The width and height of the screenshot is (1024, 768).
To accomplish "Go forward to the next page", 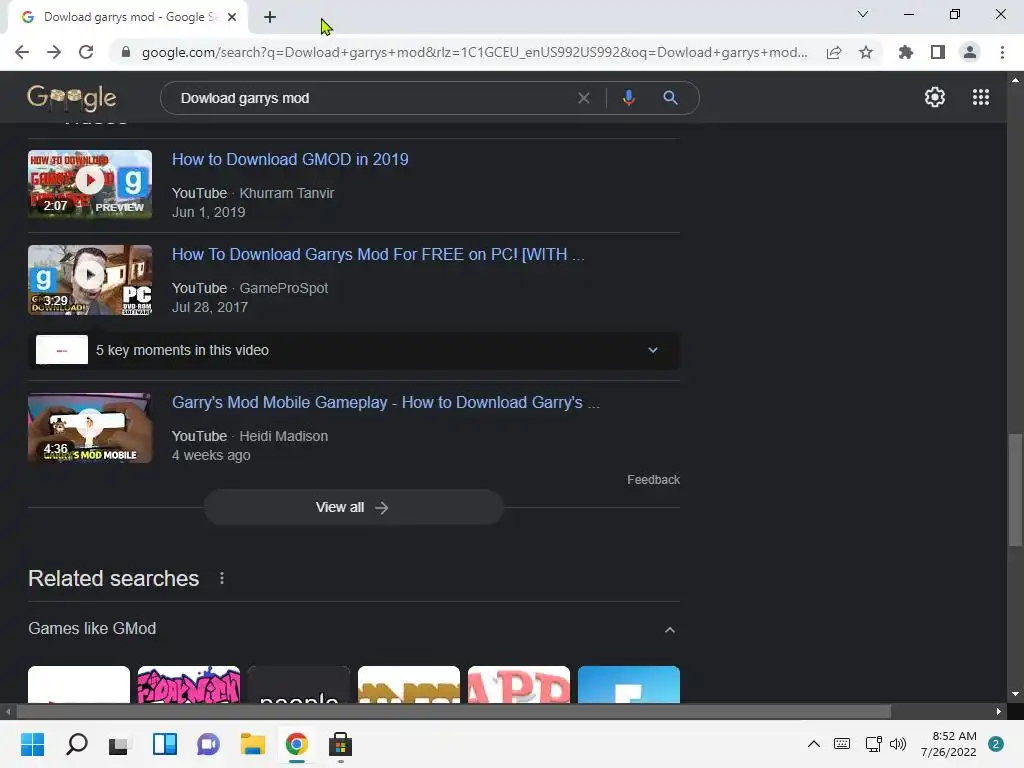I will point(54,52).
